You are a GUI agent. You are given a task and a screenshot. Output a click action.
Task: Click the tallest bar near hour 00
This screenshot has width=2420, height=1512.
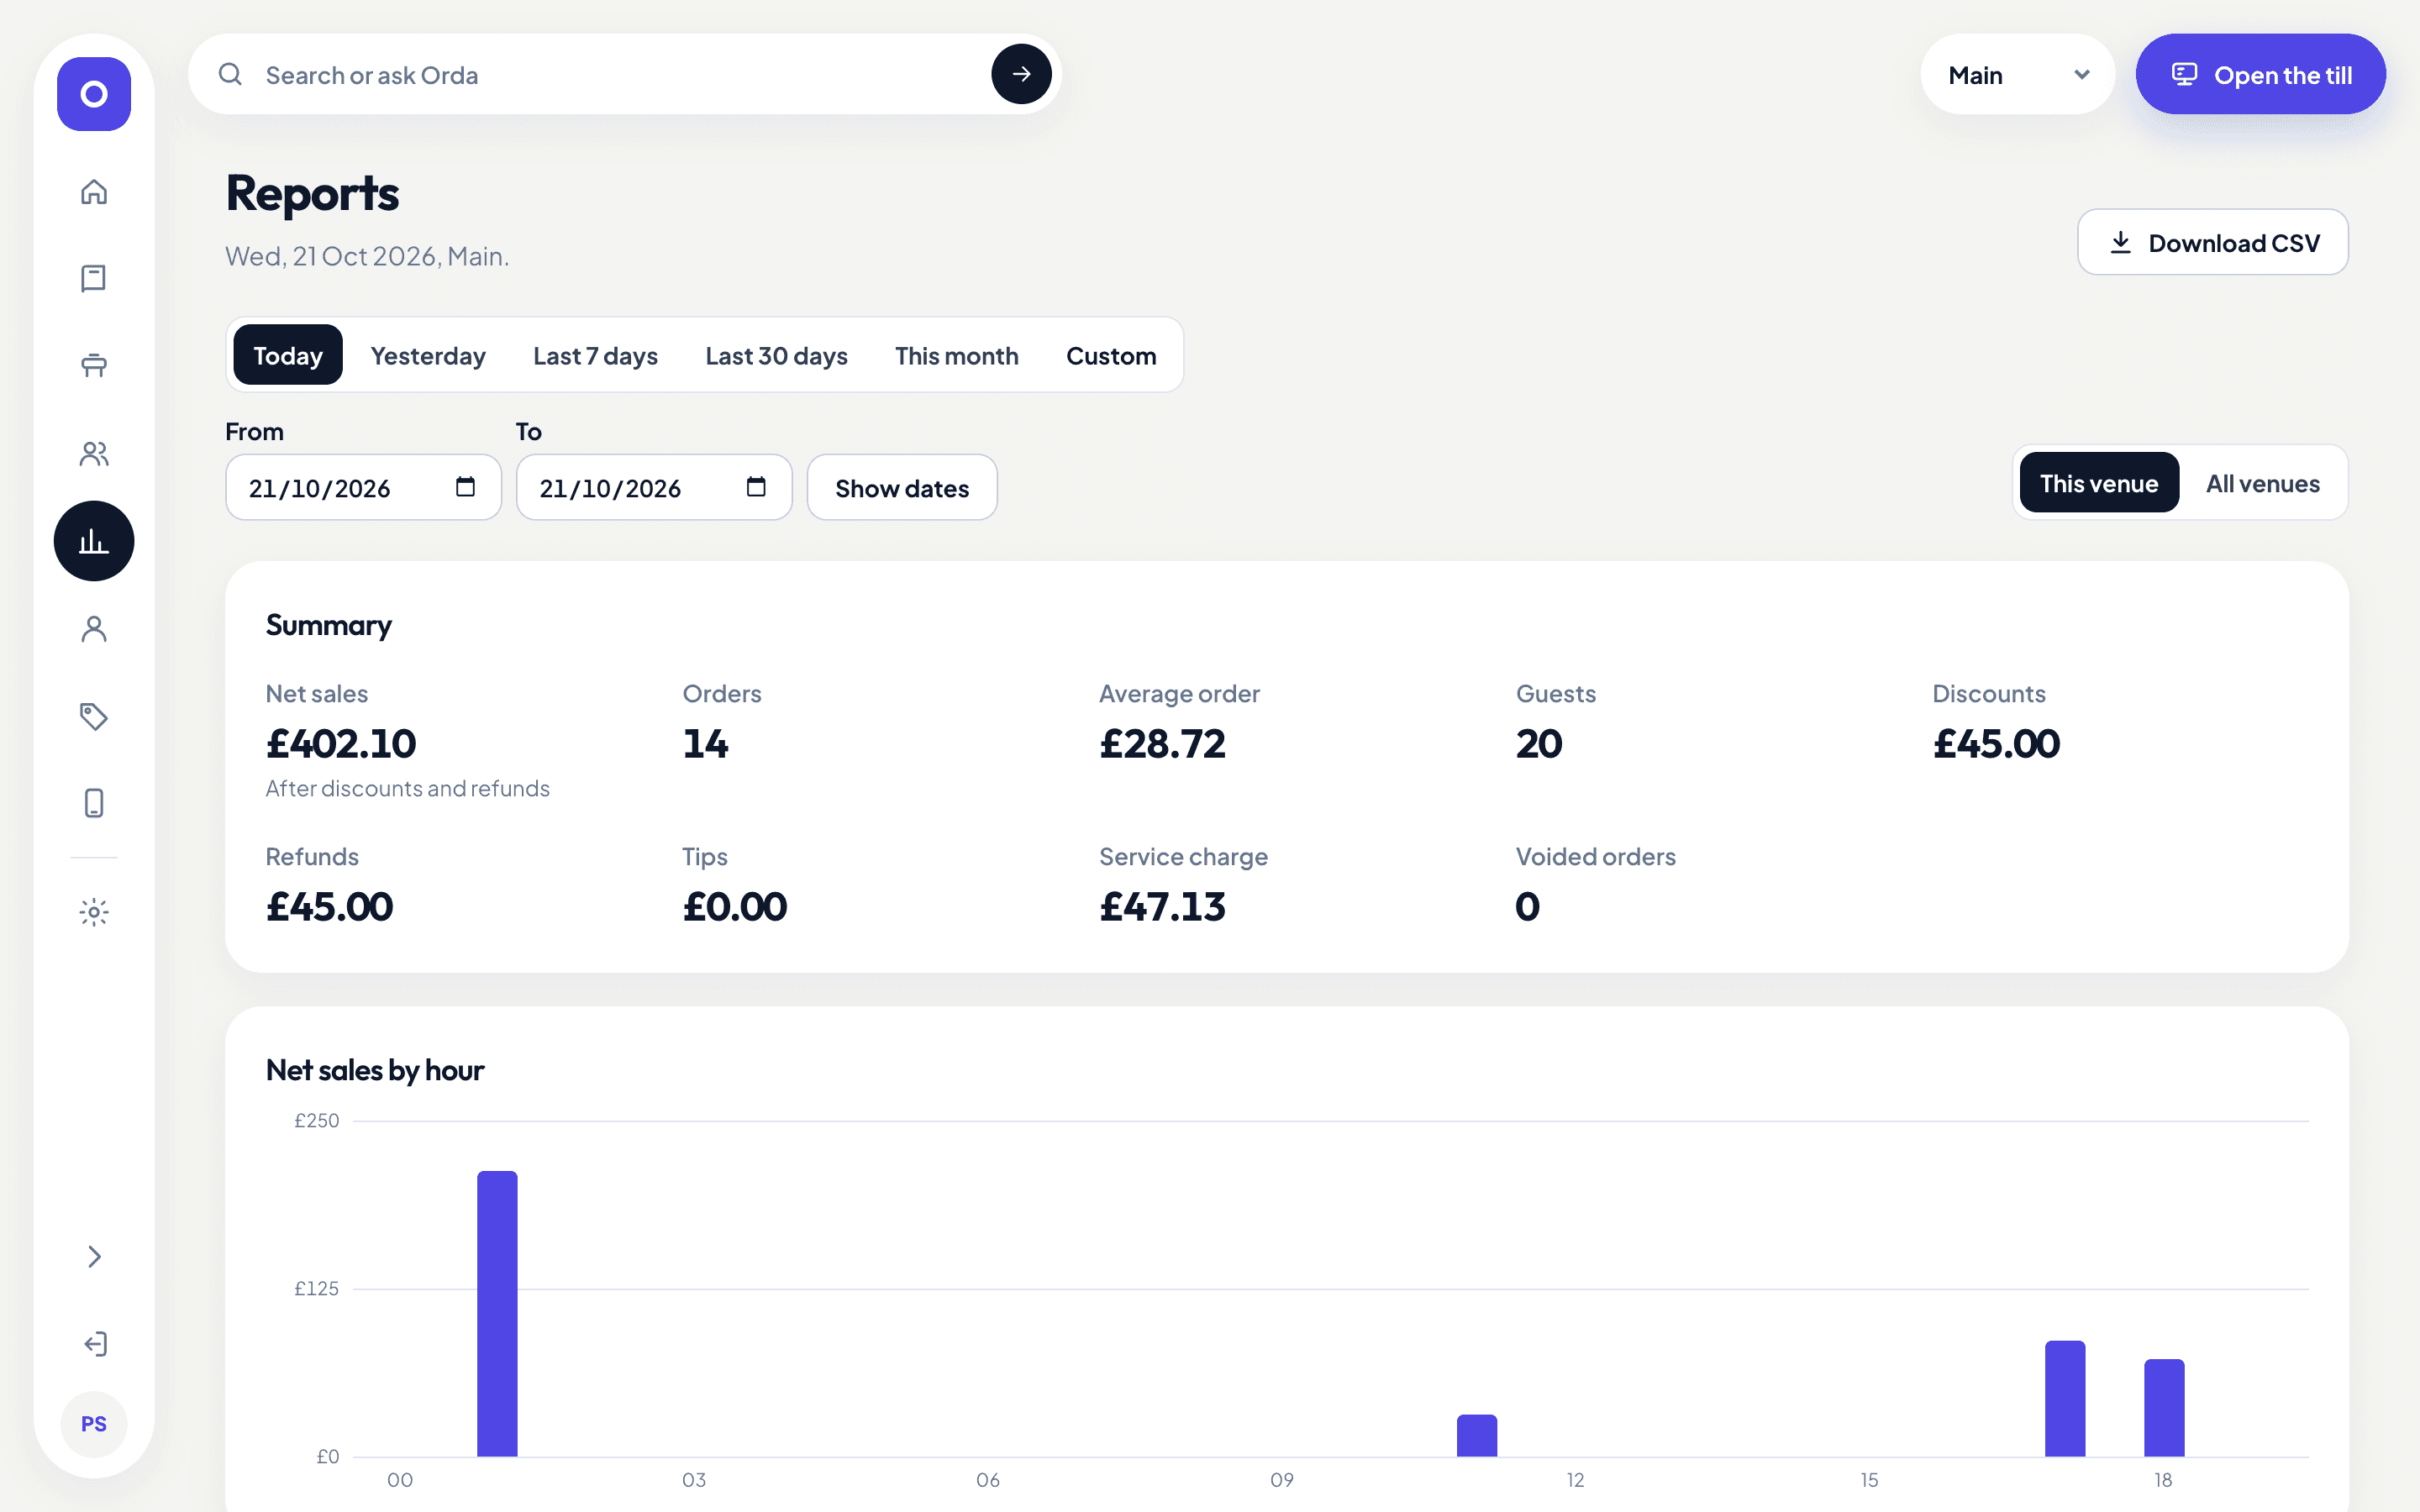(497, 1313)
